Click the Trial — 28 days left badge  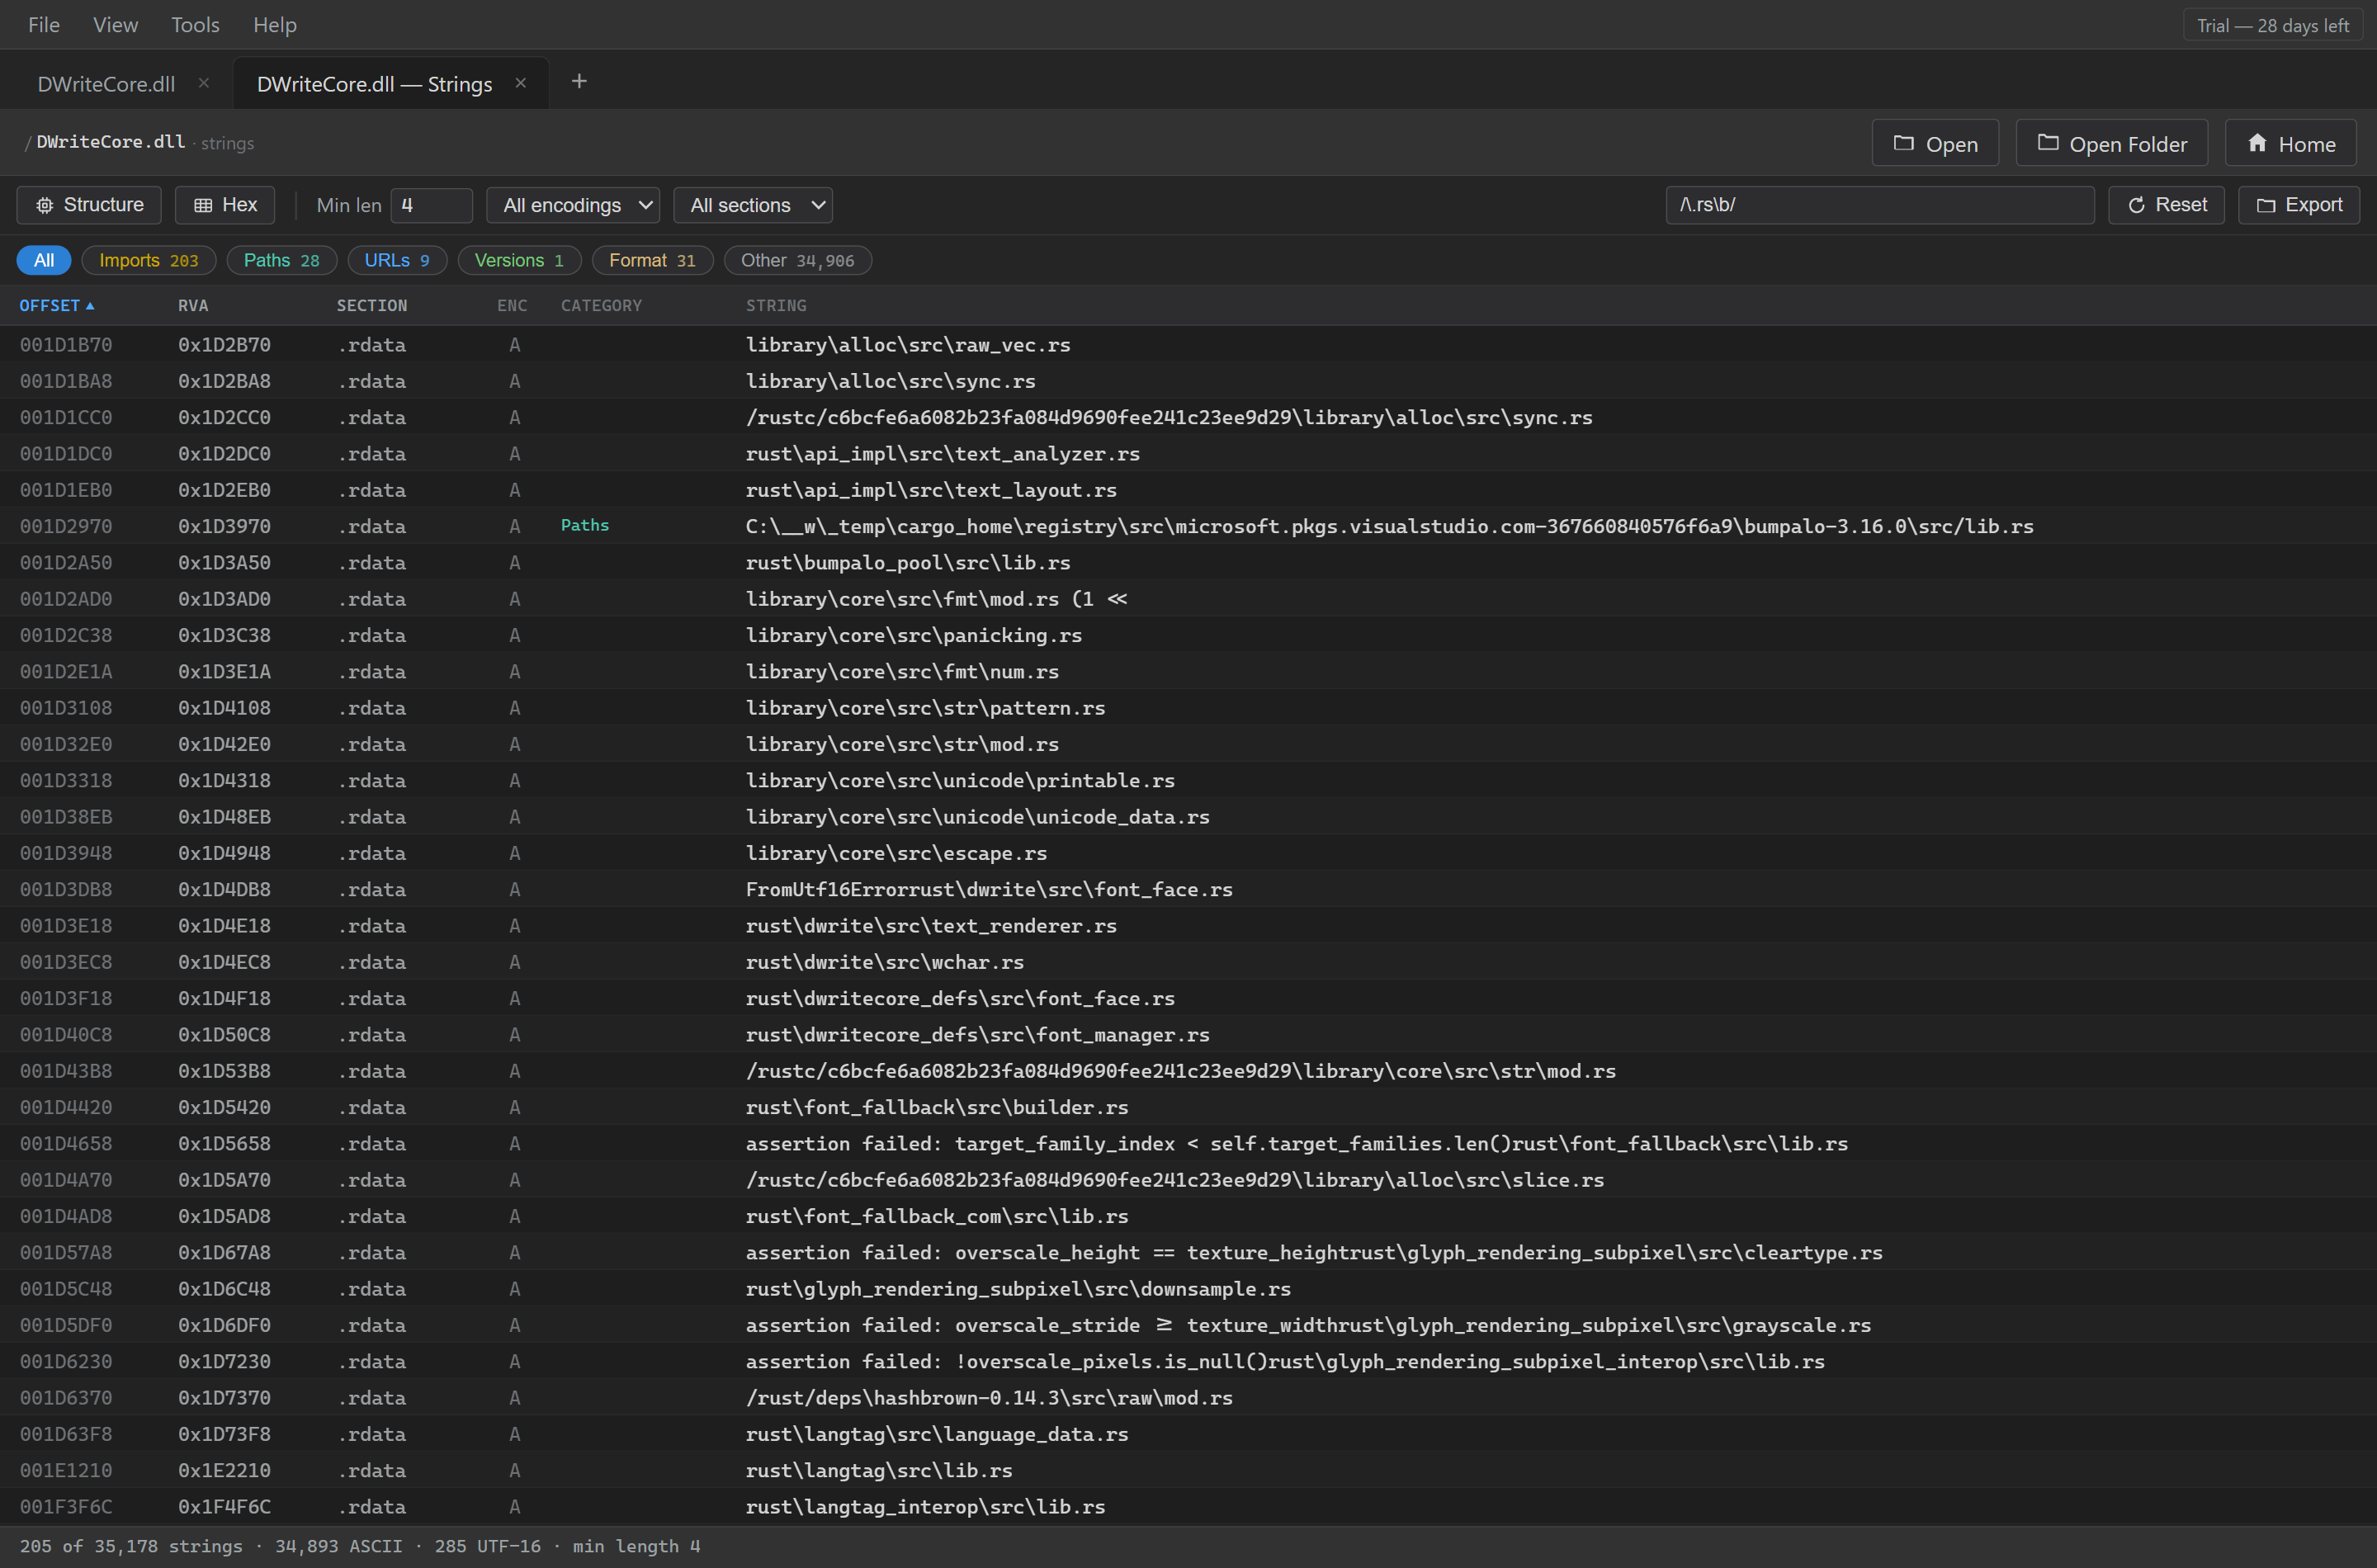[2273, 26]
